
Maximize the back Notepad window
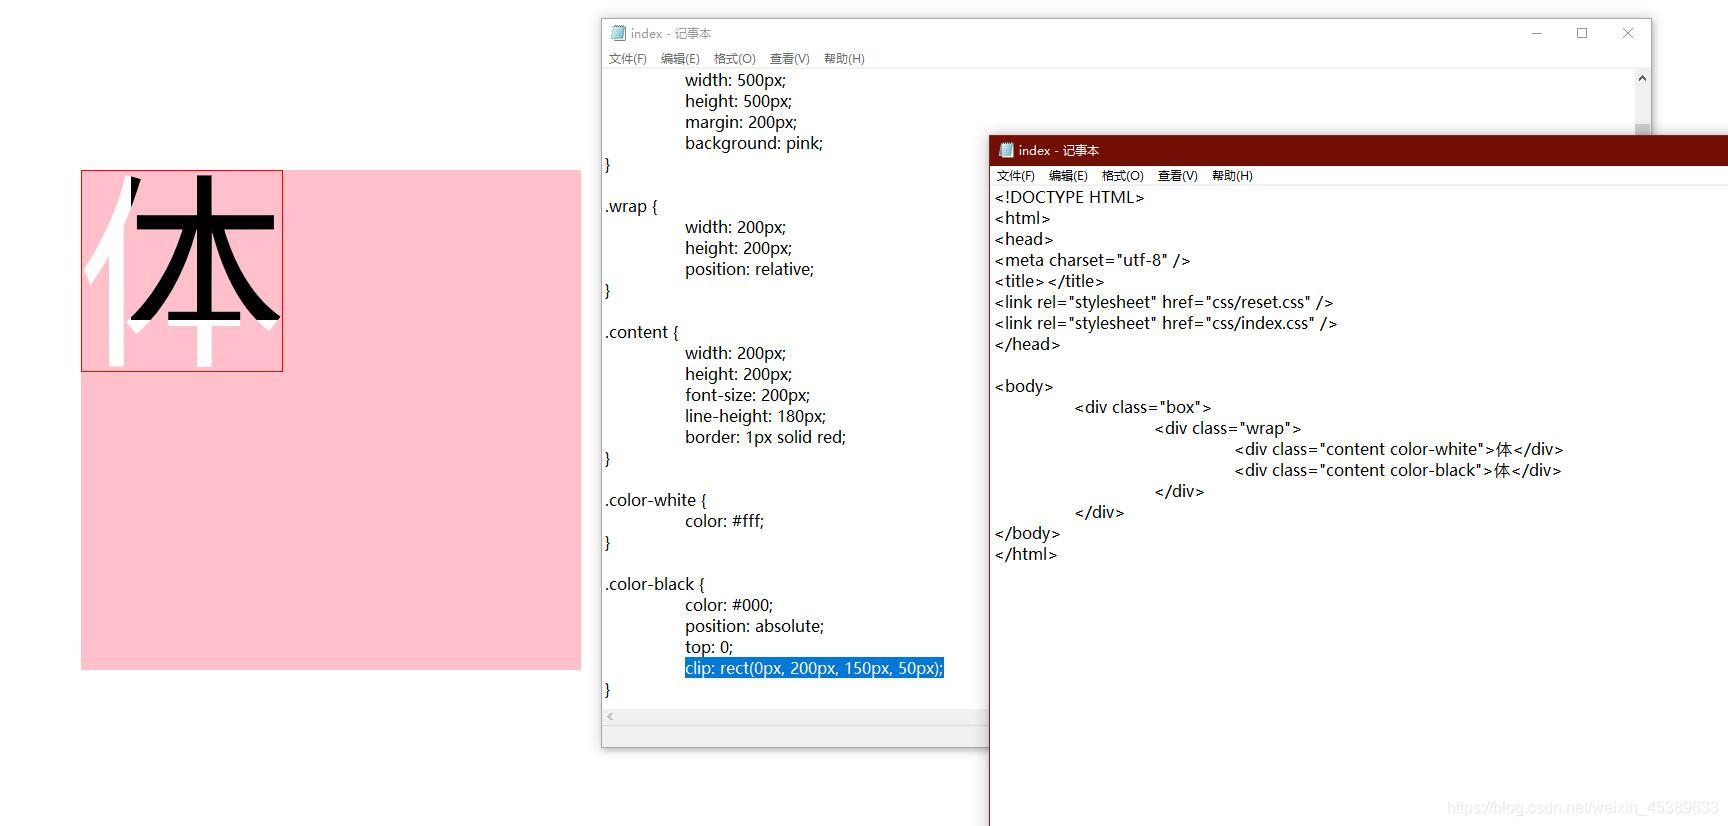tap(1582, 33)
